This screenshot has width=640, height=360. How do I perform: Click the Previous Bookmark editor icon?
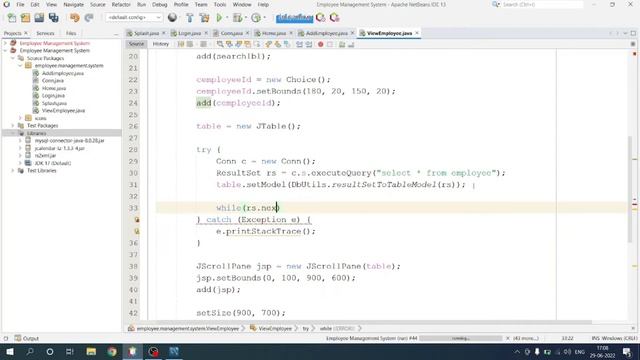coord(269,44)
